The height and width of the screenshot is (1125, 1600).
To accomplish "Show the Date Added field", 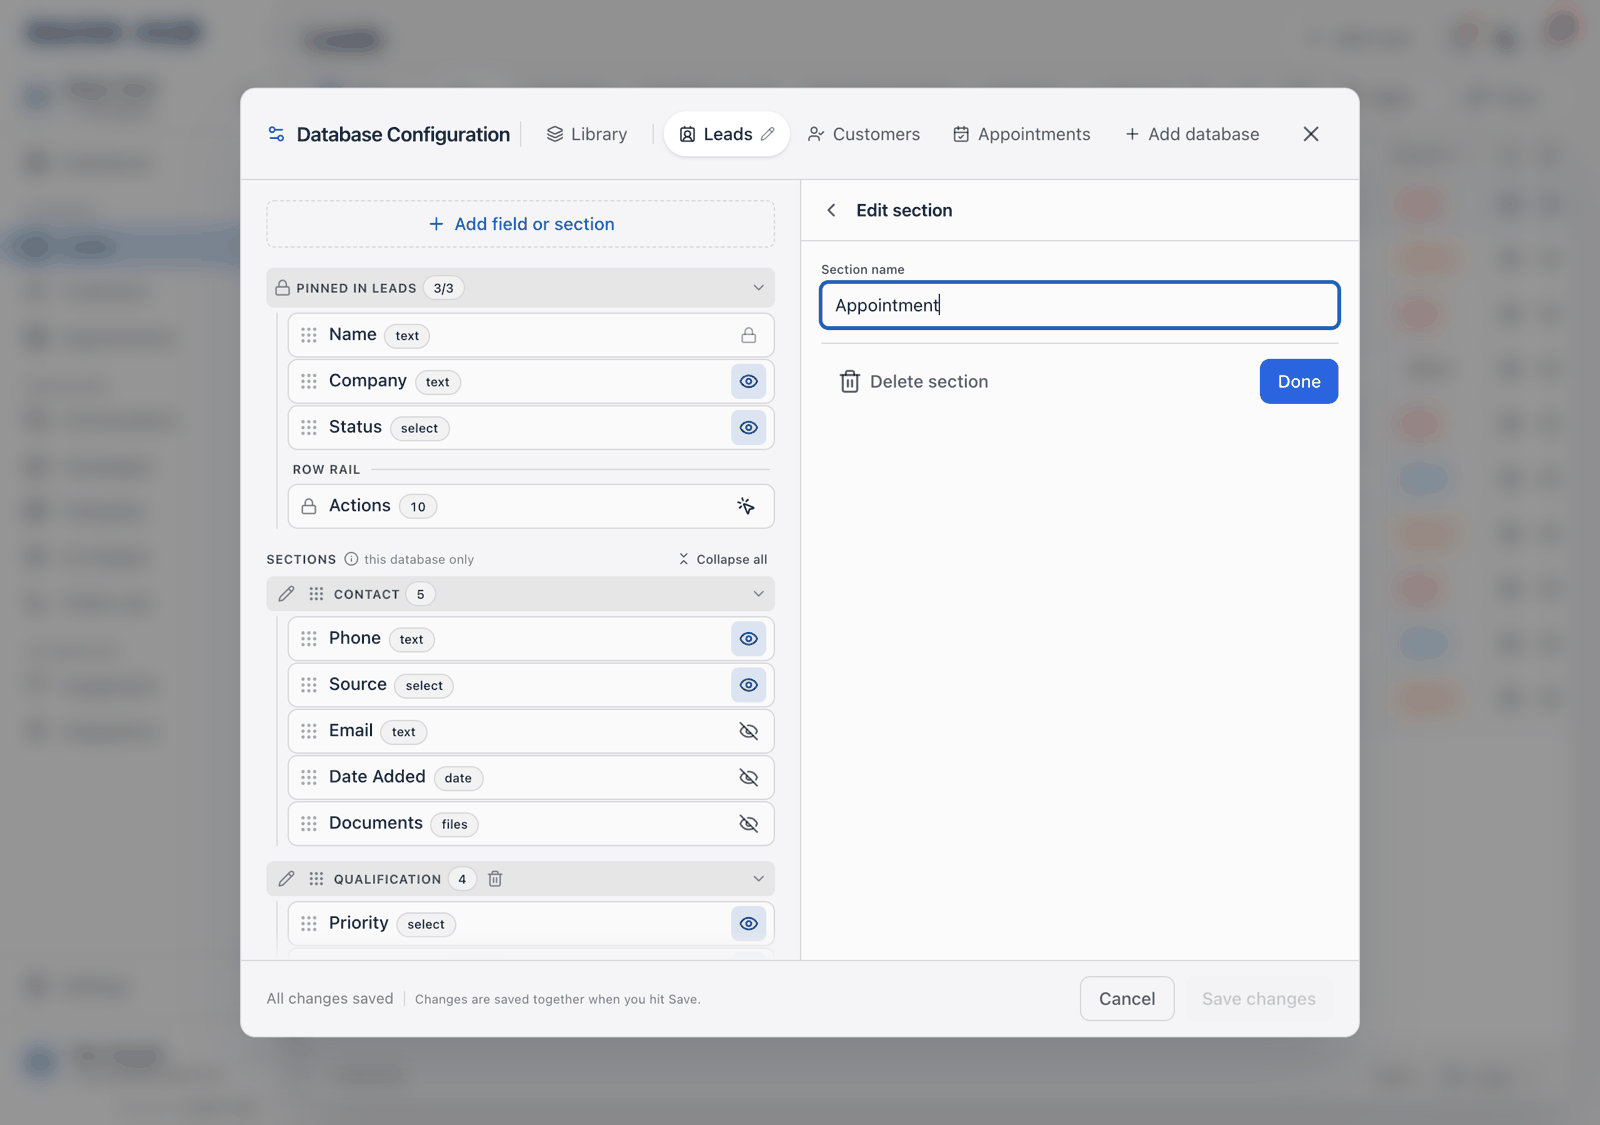I will coord(748,777).
